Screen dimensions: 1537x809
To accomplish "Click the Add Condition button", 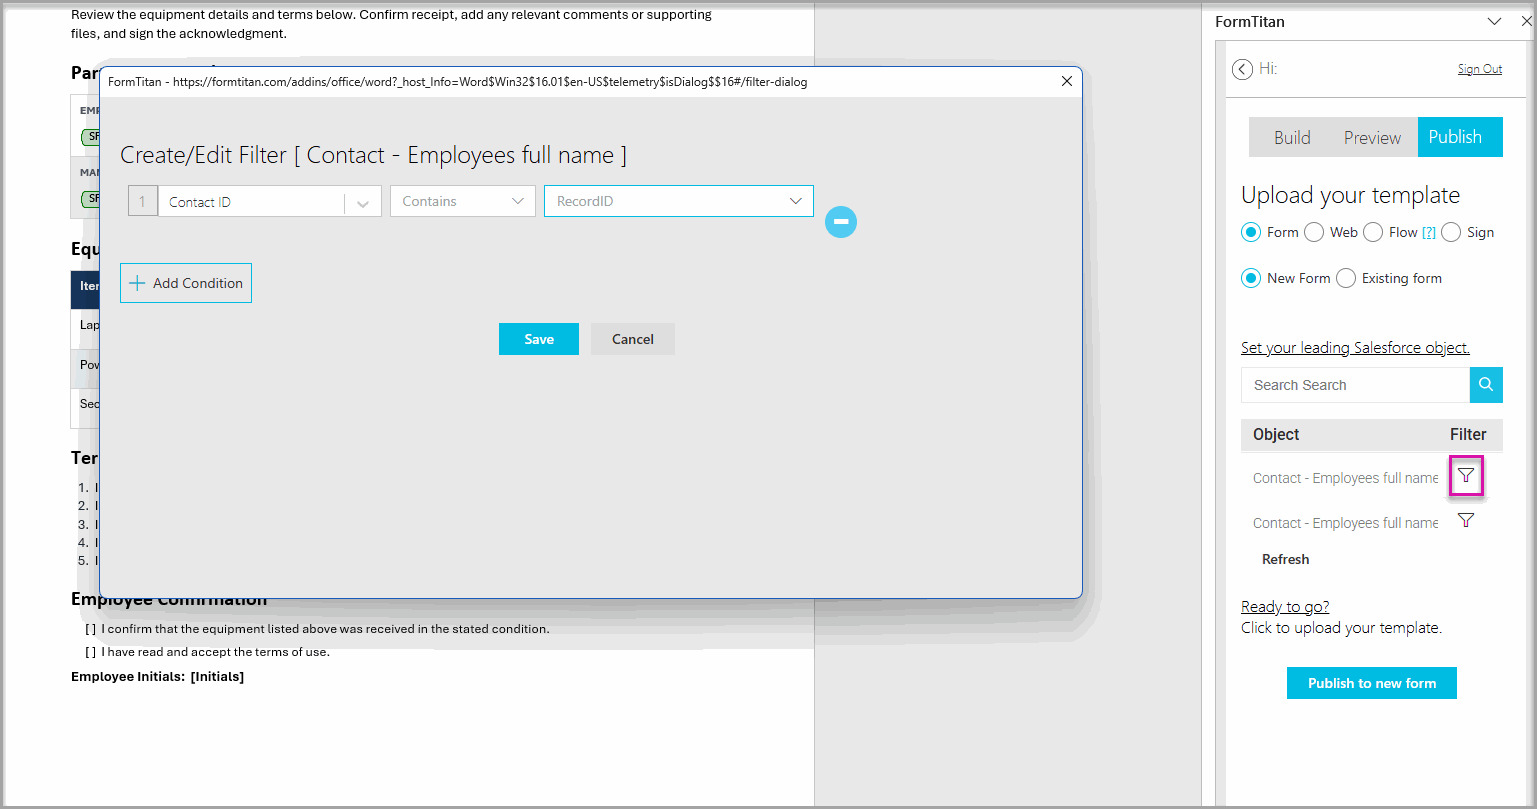I will click(x=186, y=283).
